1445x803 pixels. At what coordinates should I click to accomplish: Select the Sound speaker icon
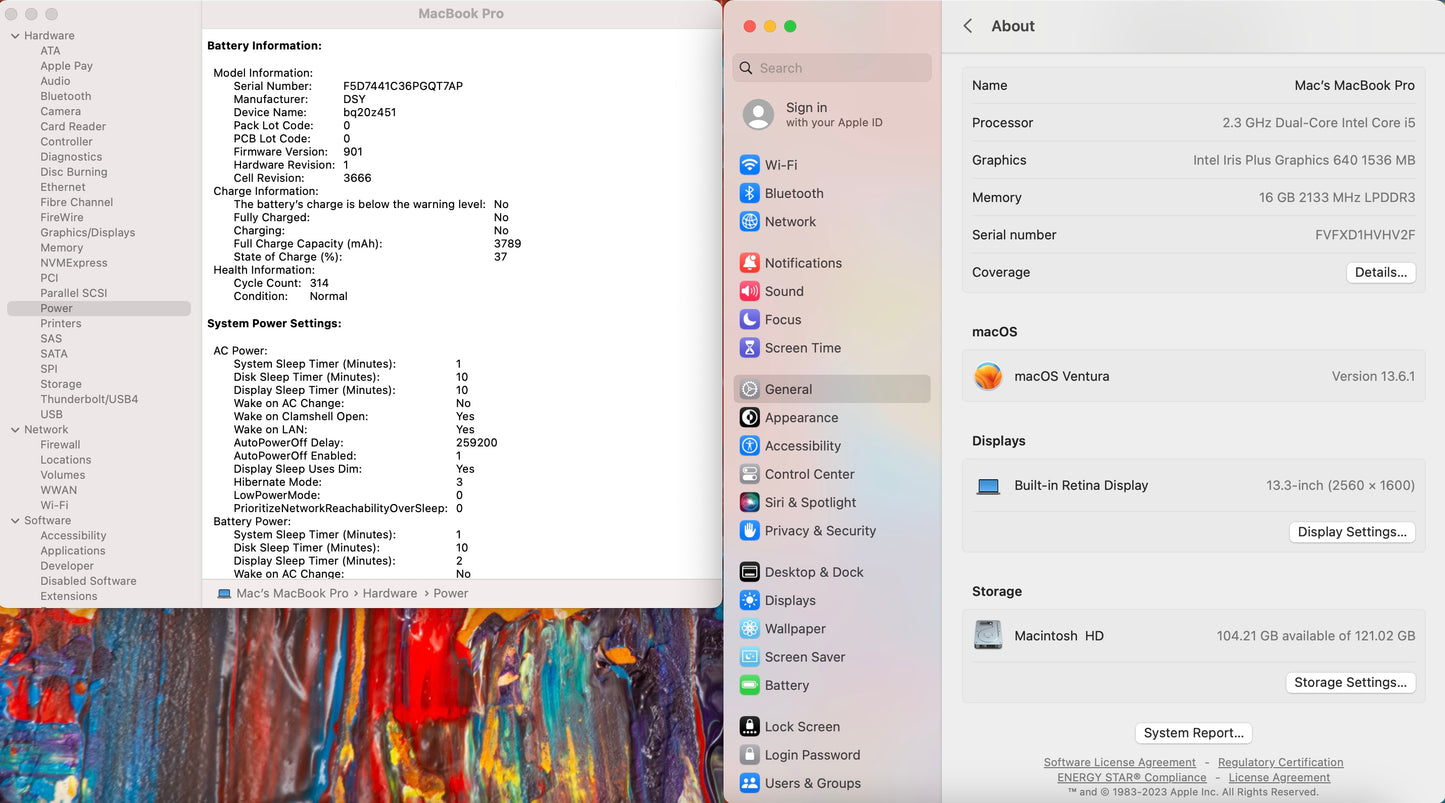[749, 291]
